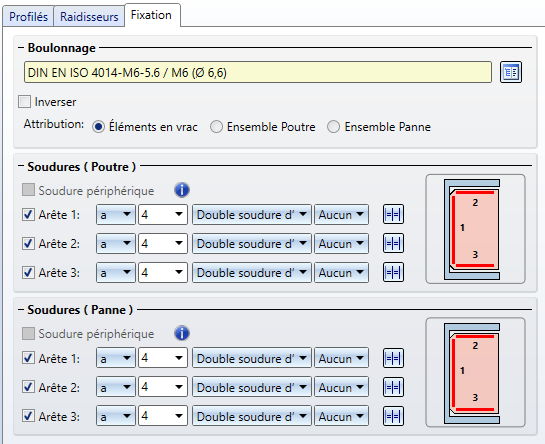The image size is (545, 444).
Task: Uncheck Arête 1 in Soudures Poutre
Action: (x=28, y=215)
